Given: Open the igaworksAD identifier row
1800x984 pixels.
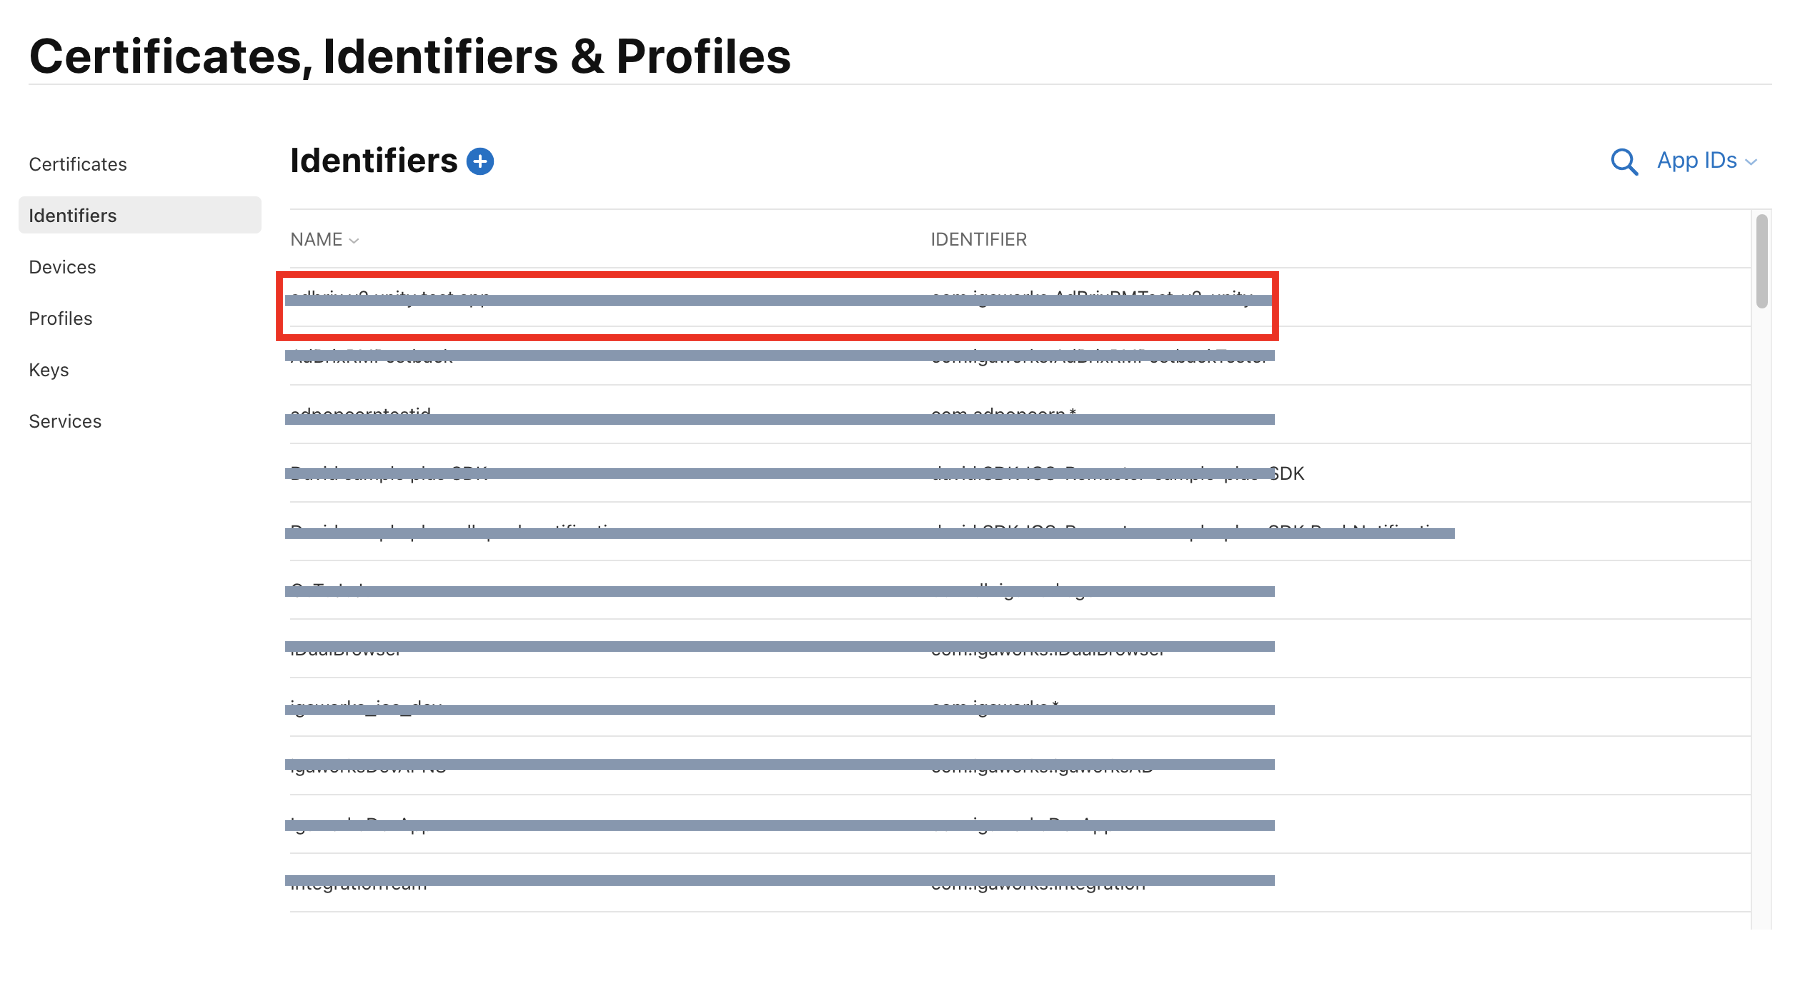Looking at the screenshot, I should click(1041, 769).
